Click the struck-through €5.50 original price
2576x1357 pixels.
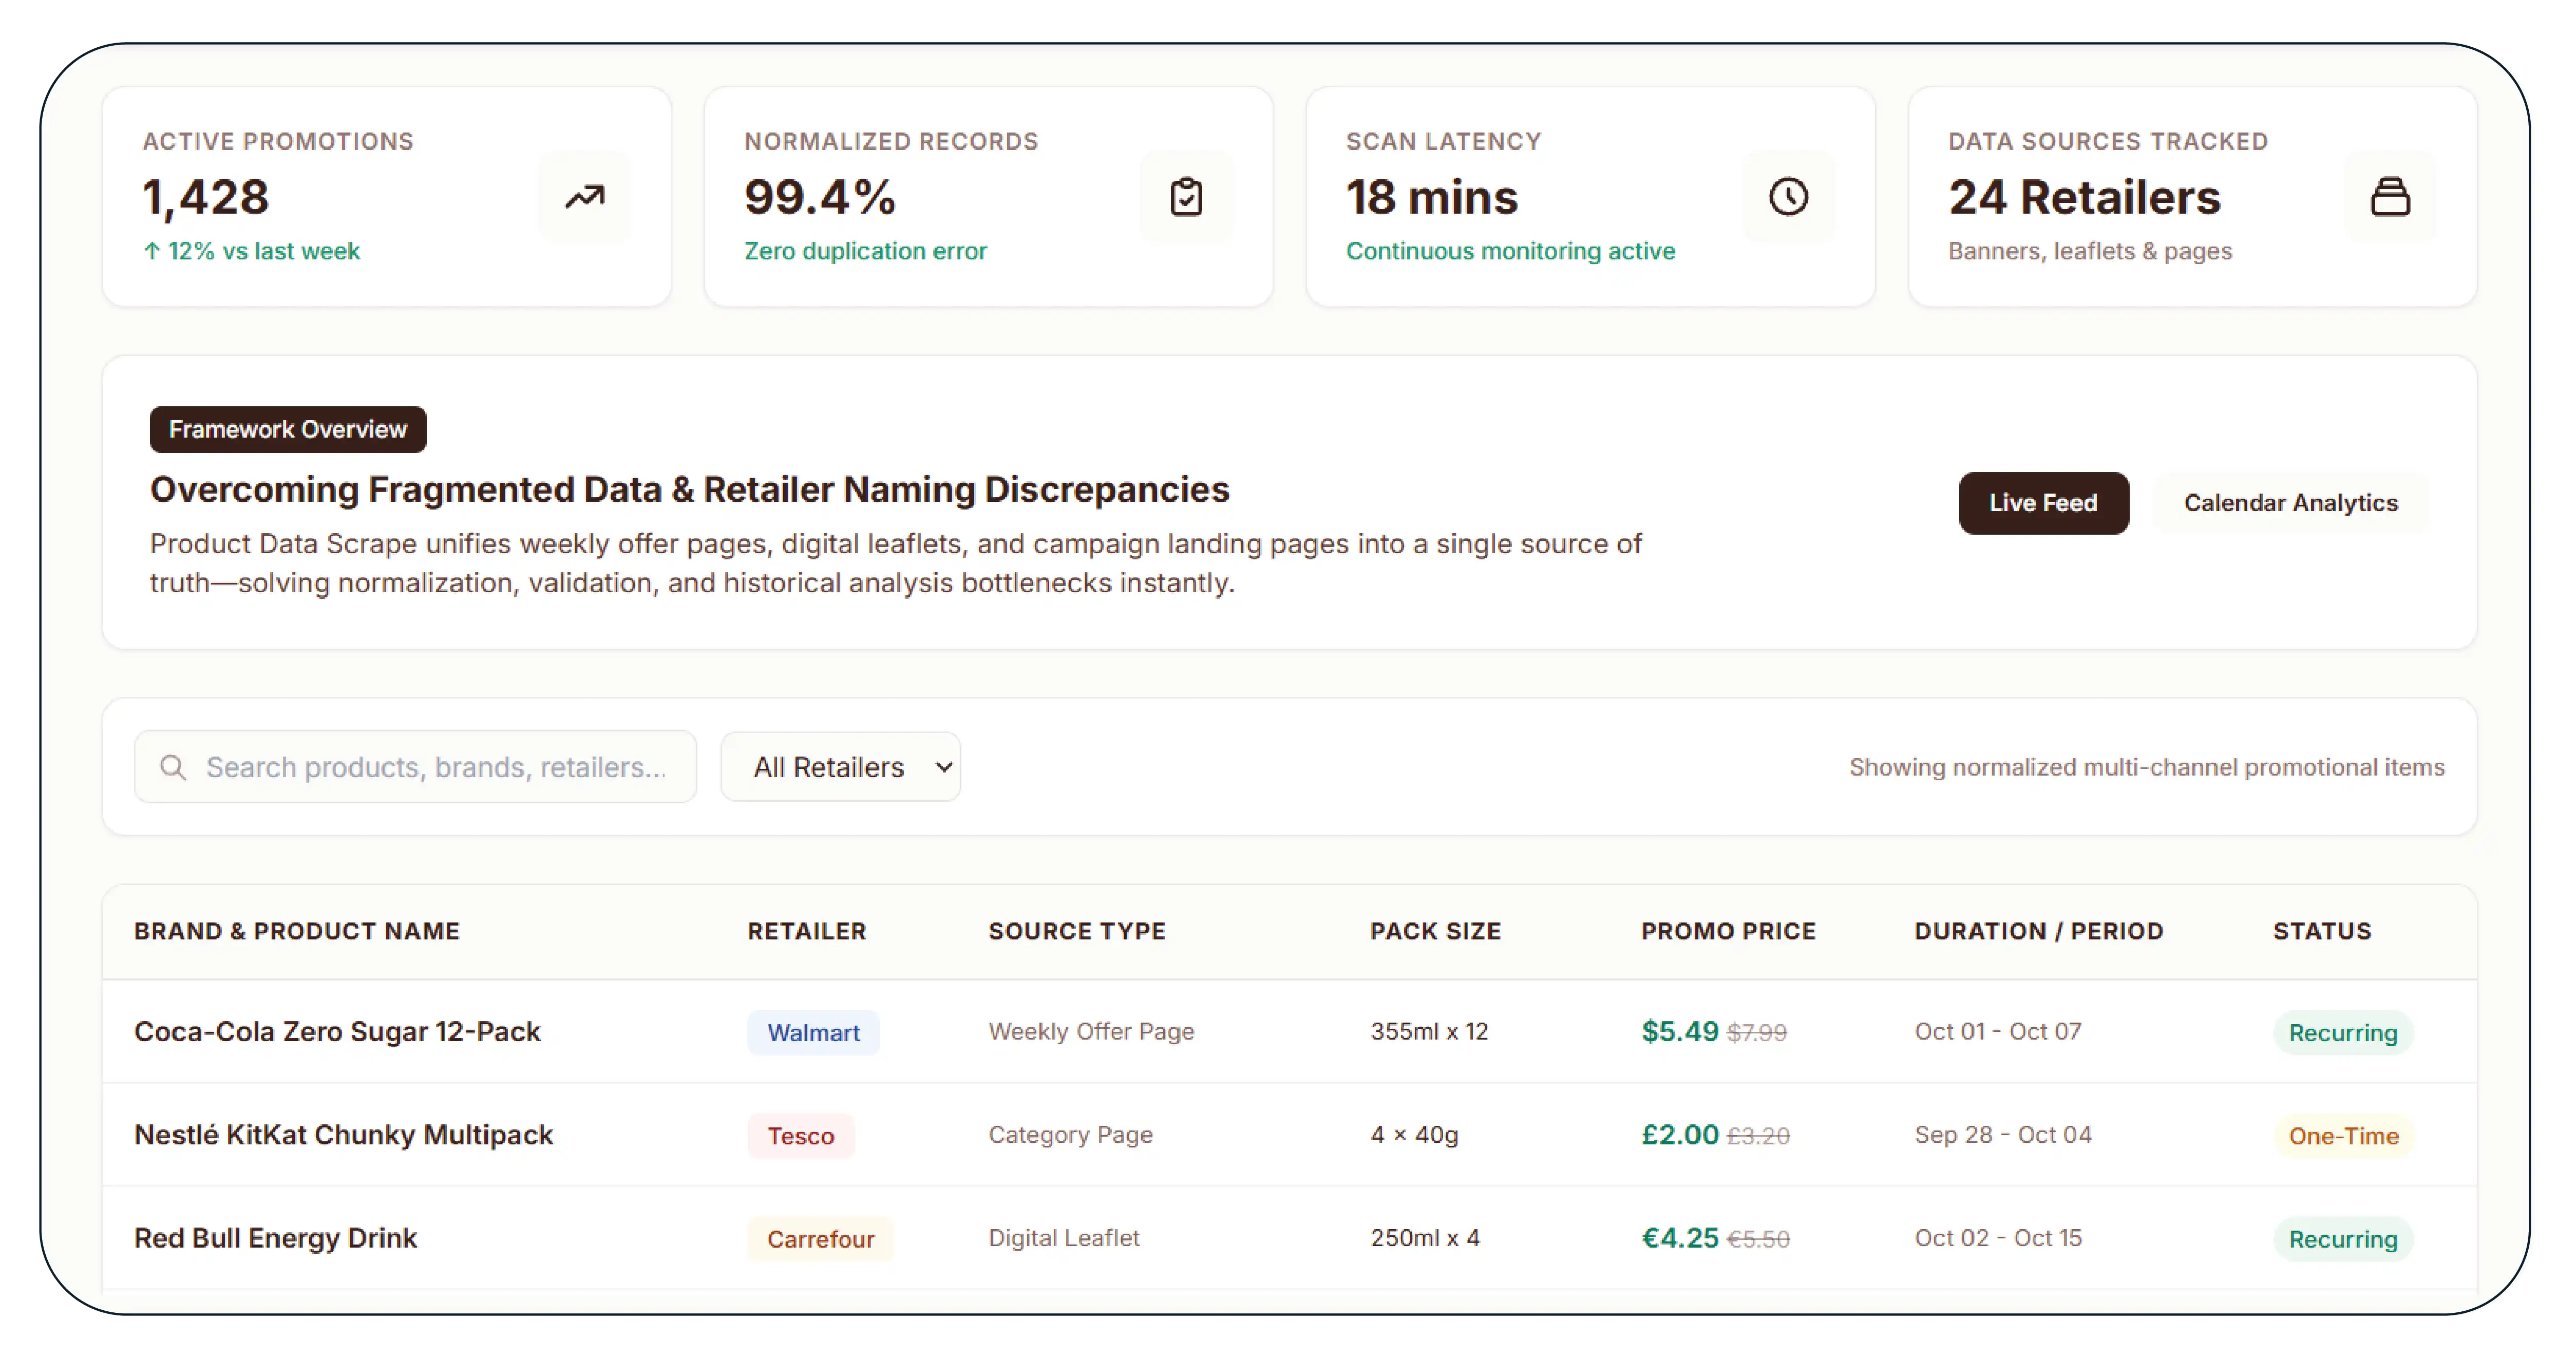click(x=1758, y=1239)
